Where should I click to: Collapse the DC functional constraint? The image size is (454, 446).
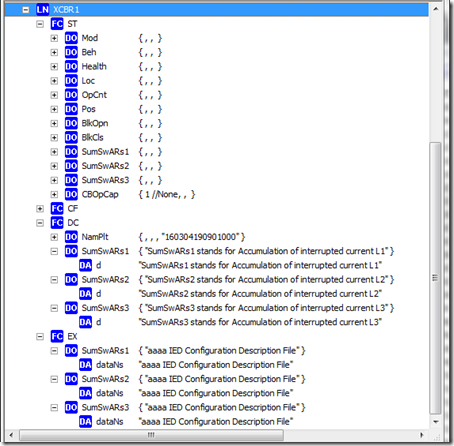point(40,223)
